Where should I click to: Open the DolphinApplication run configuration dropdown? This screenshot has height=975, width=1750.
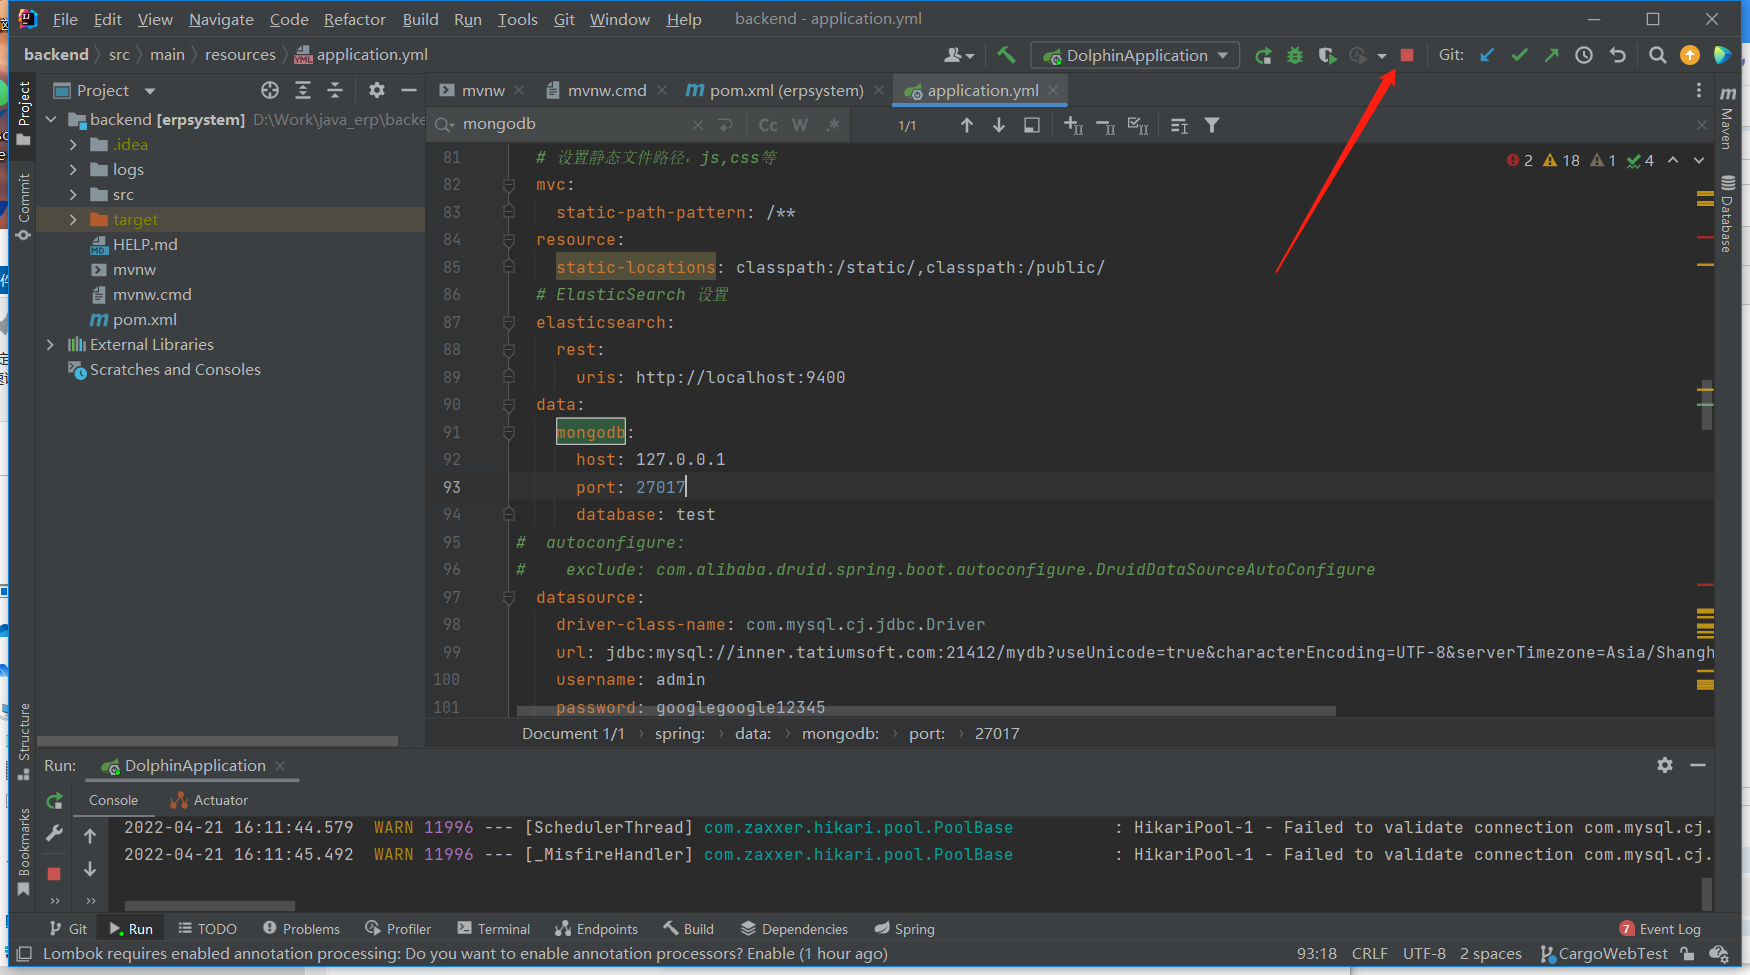(x=1136, y=56)
